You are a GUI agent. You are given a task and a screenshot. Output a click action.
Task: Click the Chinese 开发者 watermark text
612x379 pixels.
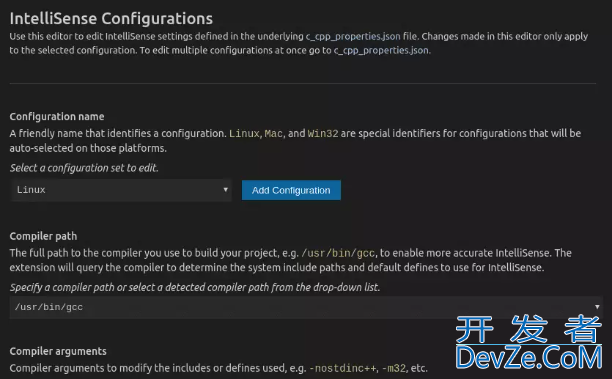click(x=529, y=329)
